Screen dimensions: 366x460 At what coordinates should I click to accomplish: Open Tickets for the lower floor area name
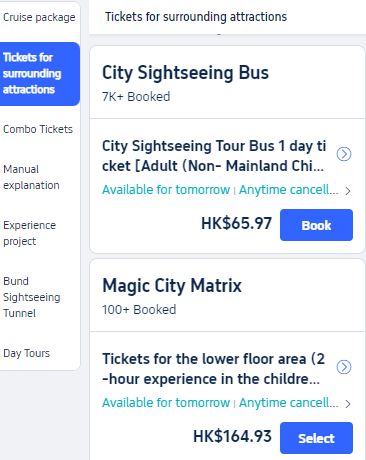tap(213, 369)
